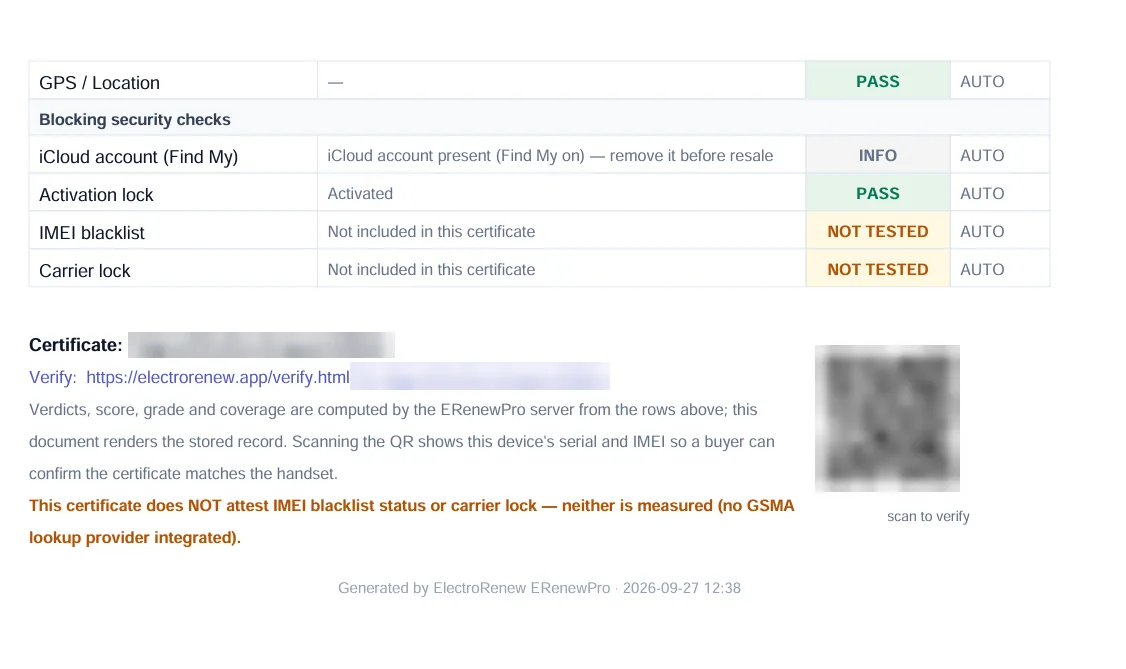This screenshot has width=1126, height=669.
Task: Click the blurred QR code image
Action: [887, 418]
